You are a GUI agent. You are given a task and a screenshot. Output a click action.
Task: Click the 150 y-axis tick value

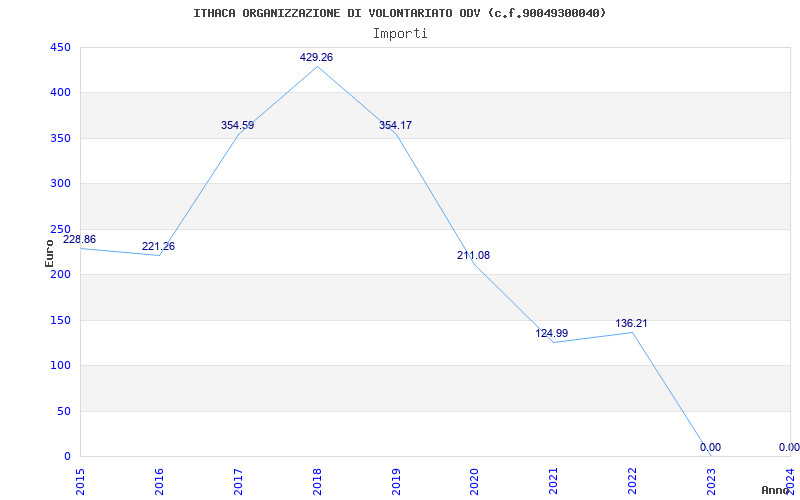click(x=60, y=320)
